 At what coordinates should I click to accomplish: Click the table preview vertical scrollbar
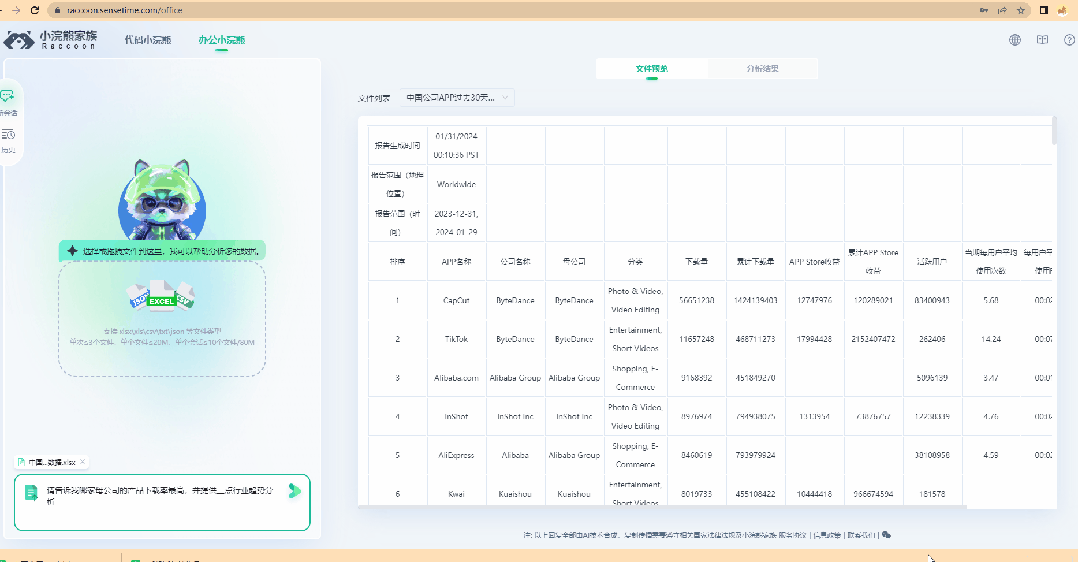point(1054,131)
